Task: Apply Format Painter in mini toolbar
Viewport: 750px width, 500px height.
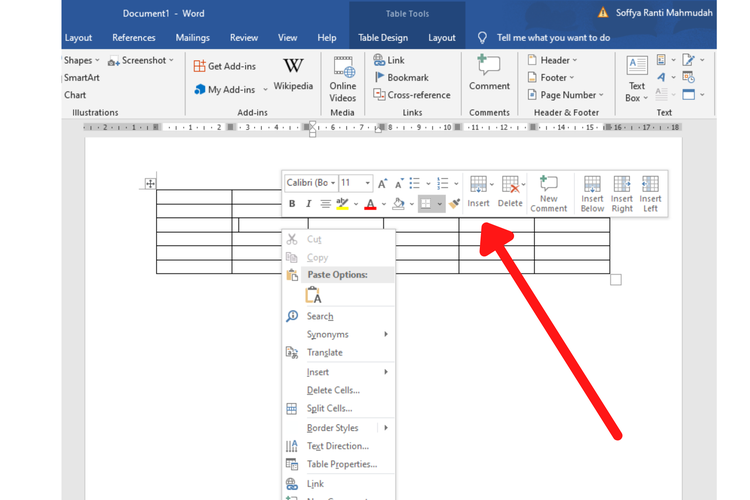Action: pos(454,204)
